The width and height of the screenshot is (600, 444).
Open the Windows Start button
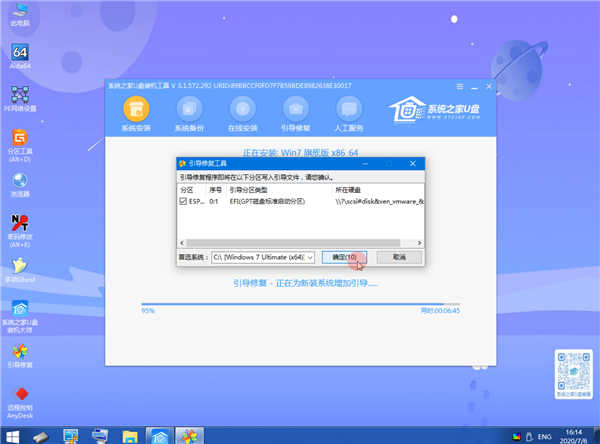click(13, 436)
